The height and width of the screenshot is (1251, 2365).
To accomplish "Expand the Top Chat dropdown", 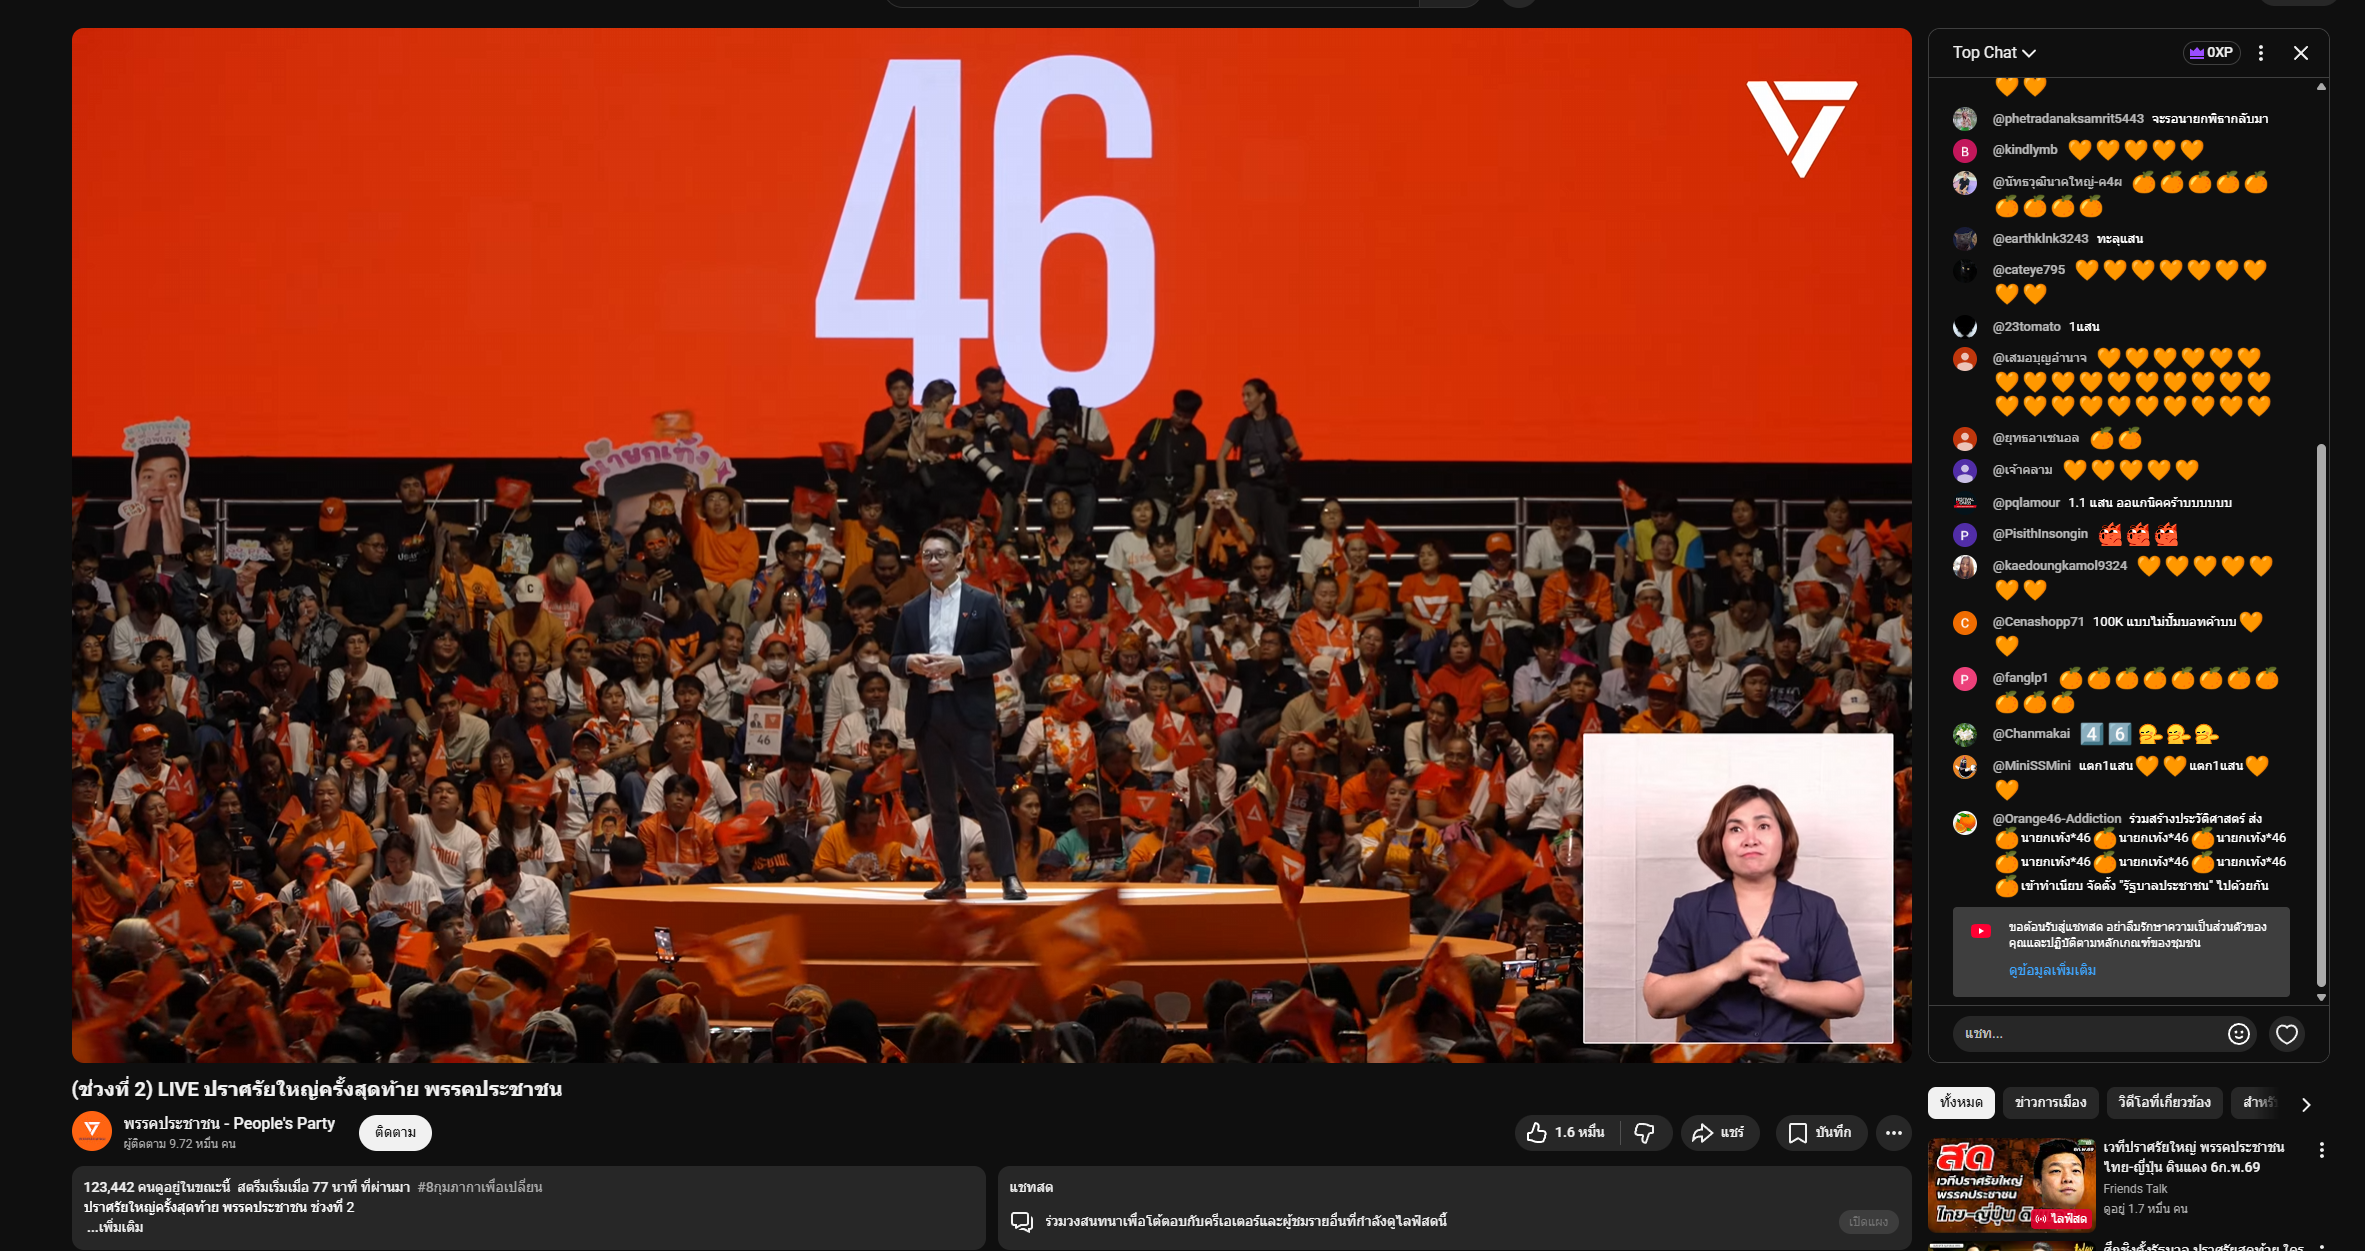I will pos(1994,53).
